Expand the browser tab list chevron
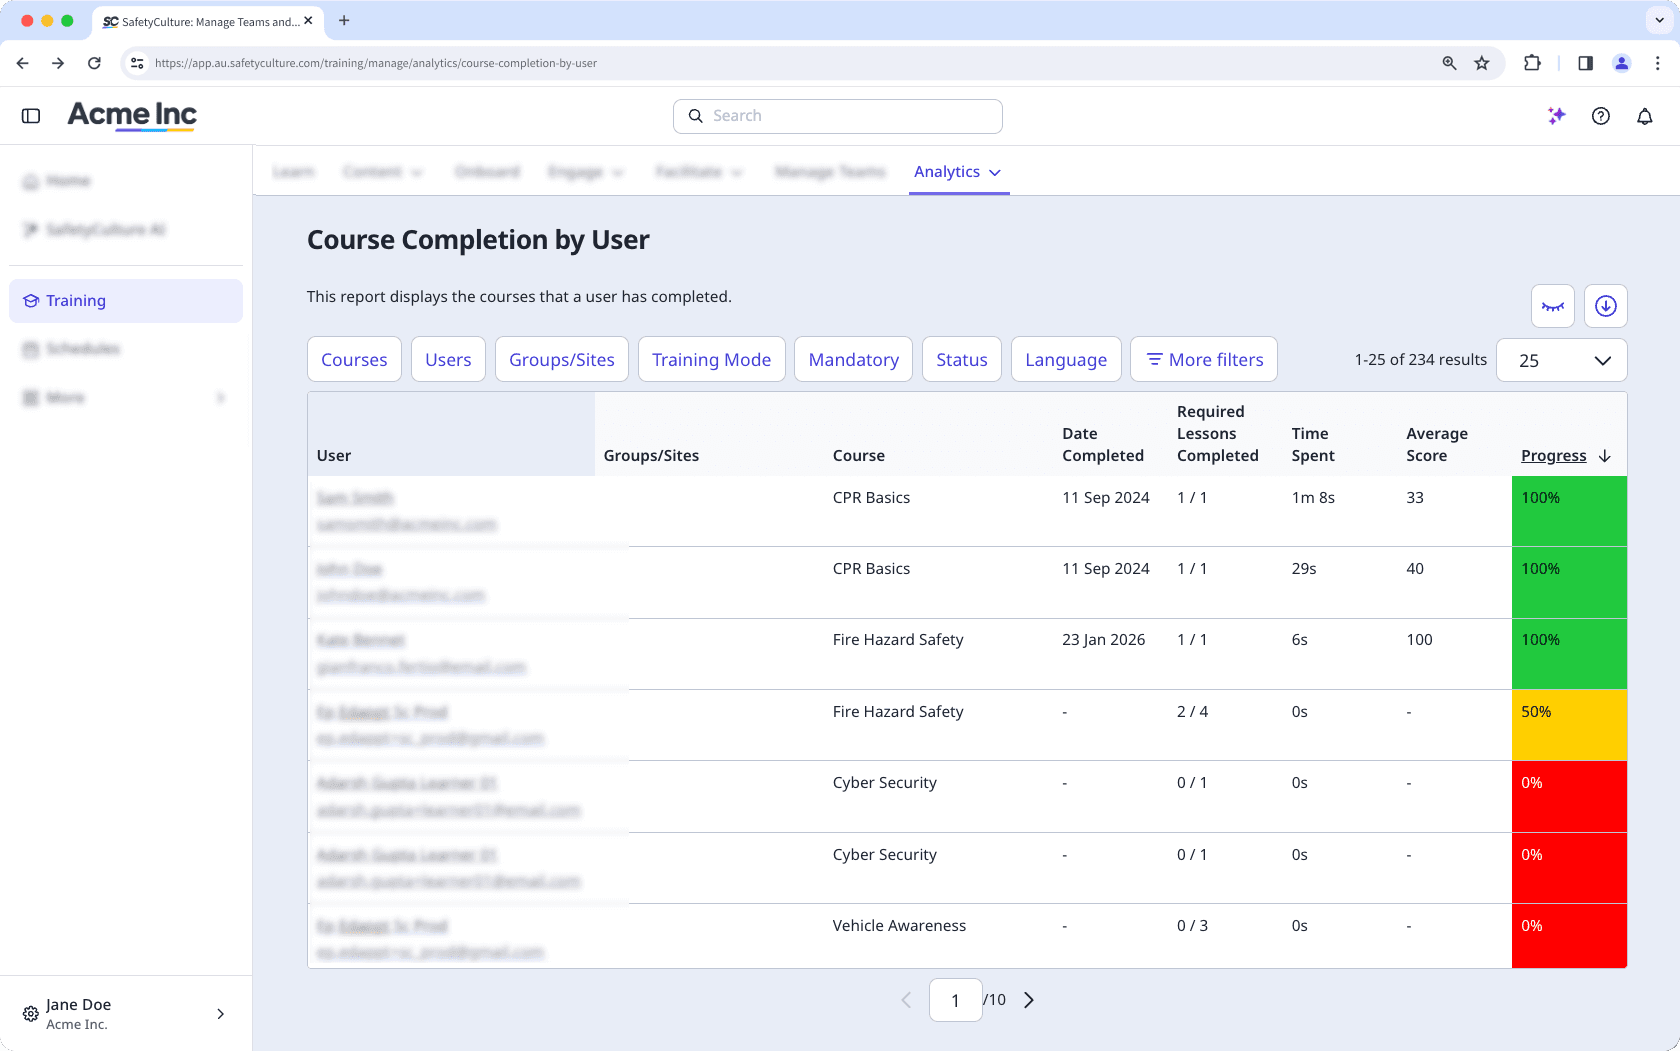The width and height of the screenshot is (1680, 1051). [x=1659, y=20]
